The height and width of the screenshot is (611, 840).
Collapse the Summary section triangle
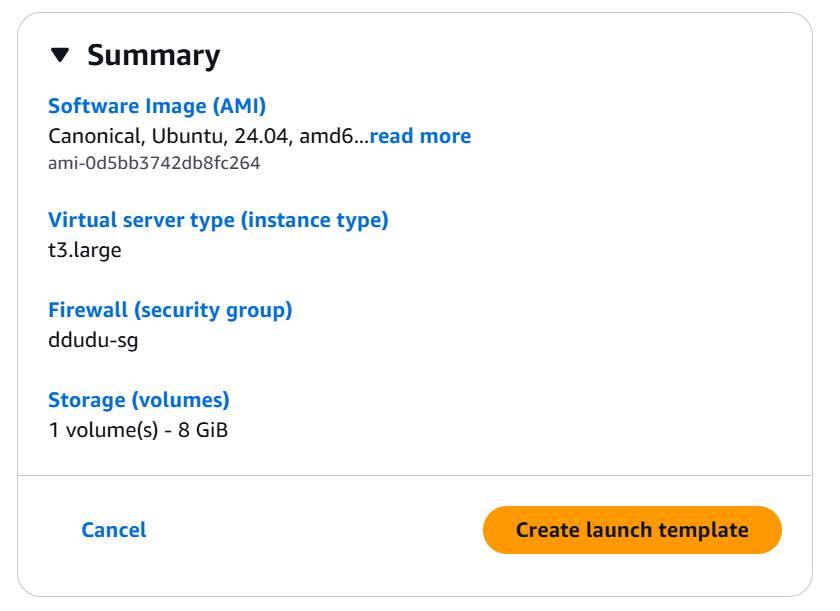61,55
